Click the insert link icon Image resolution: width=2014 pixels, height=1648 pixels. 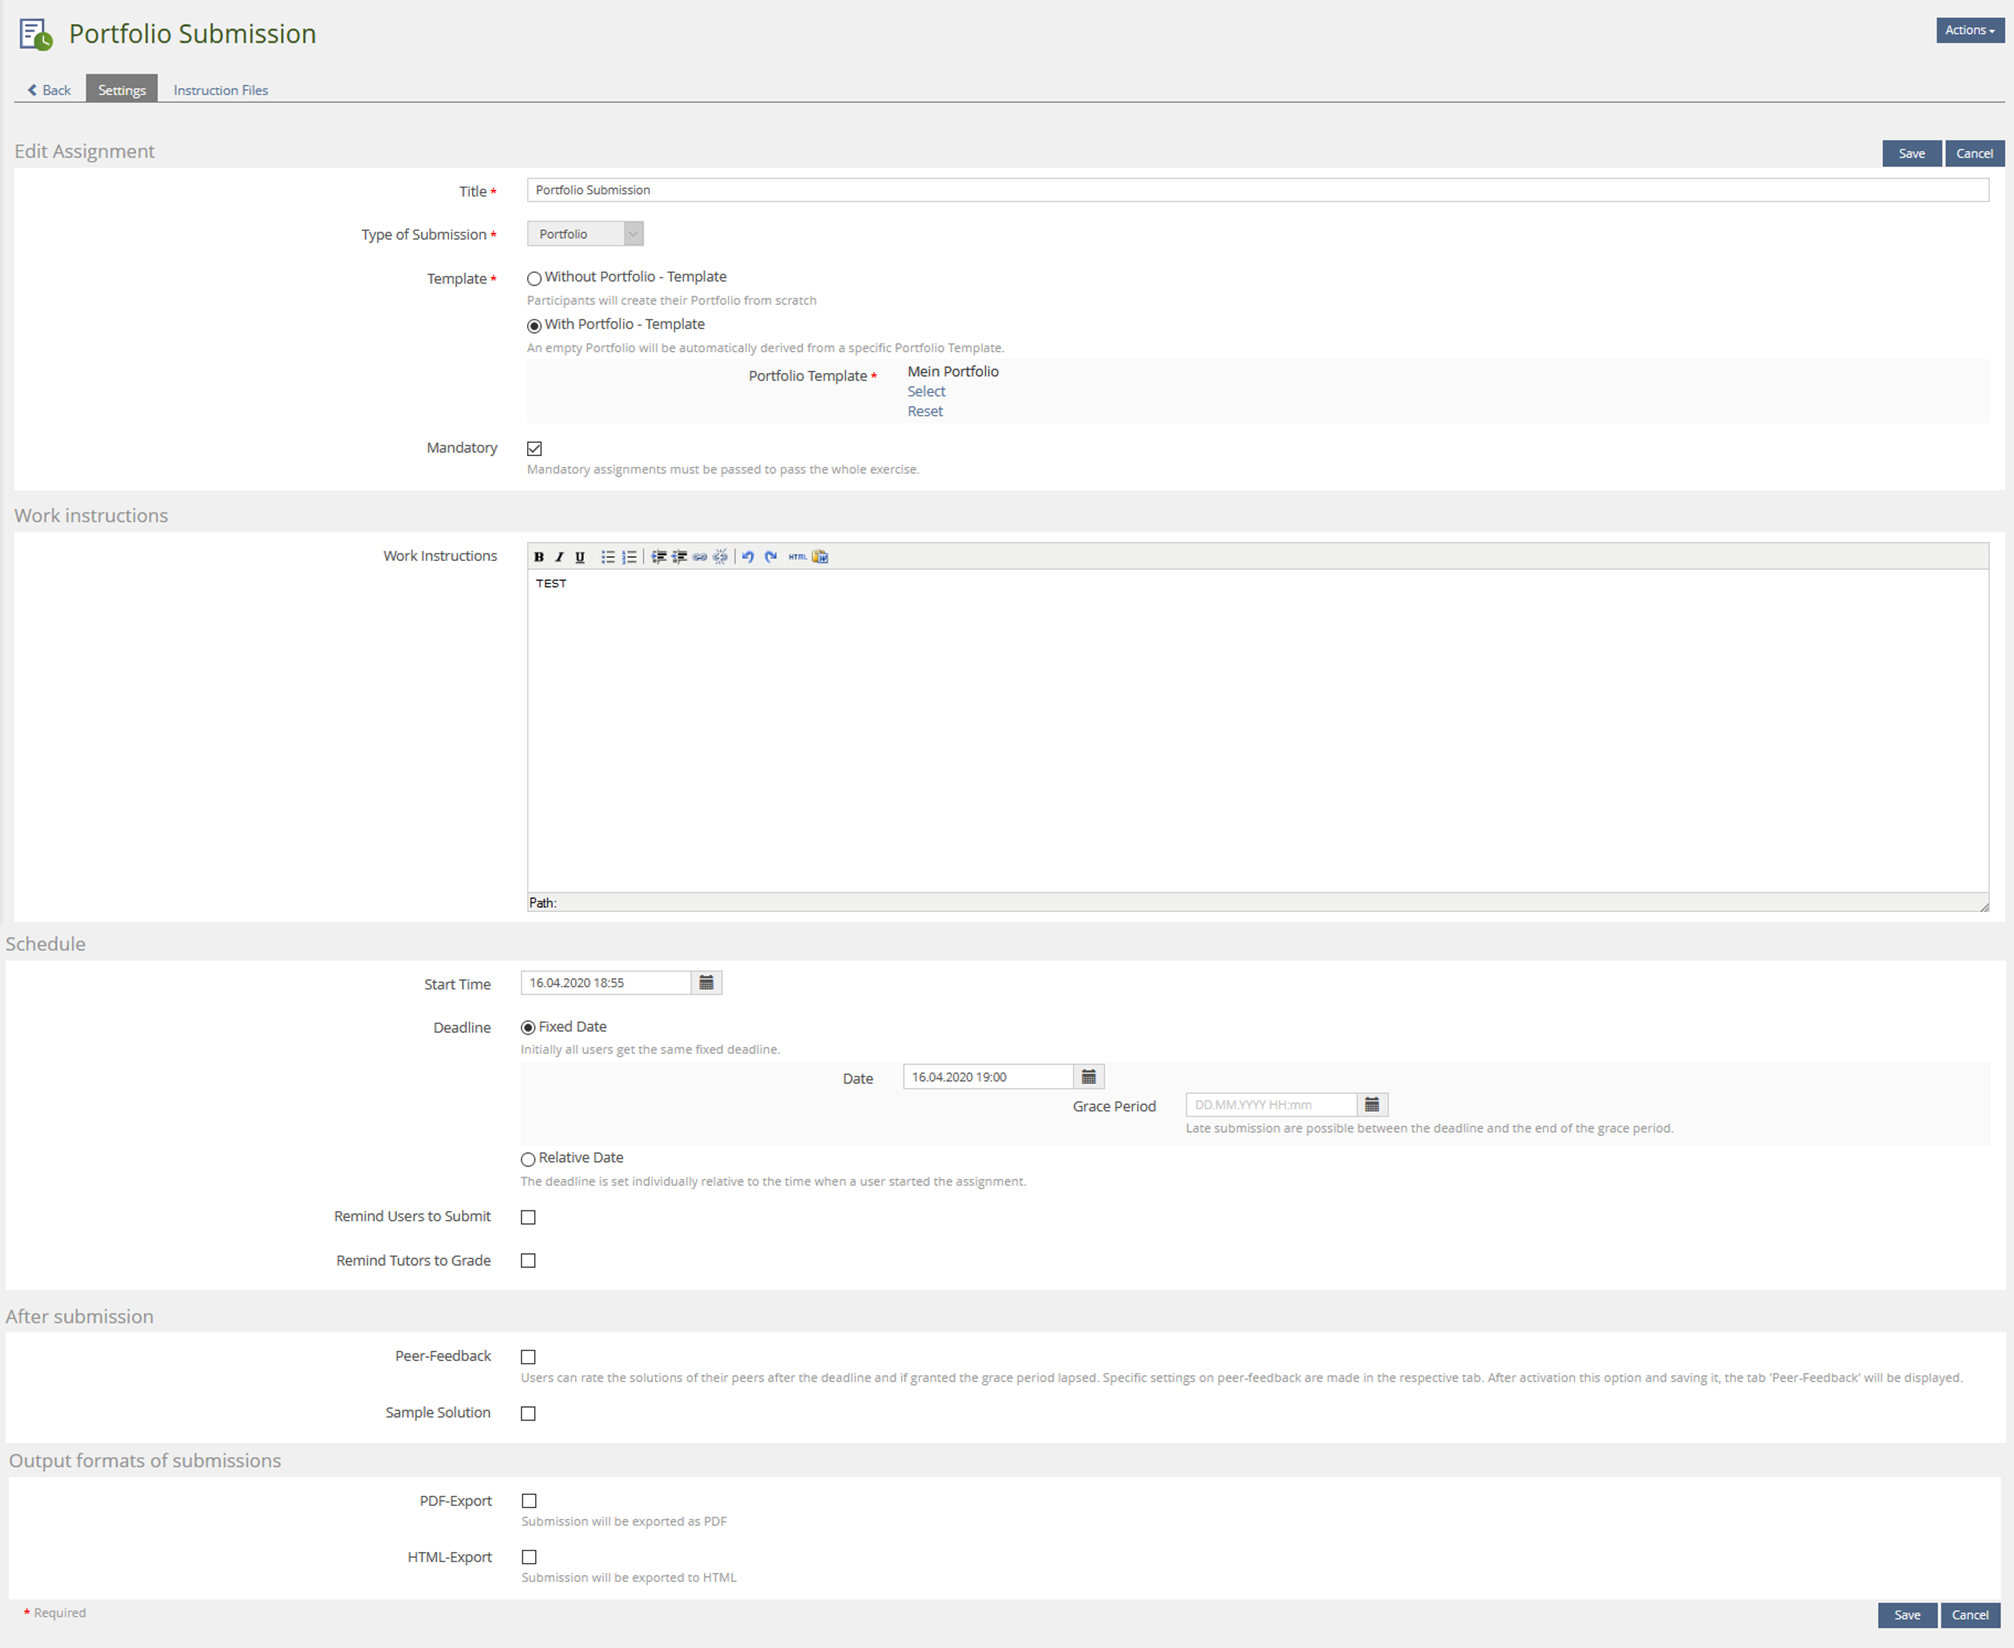pyautogui.click(x=700, y=557)
